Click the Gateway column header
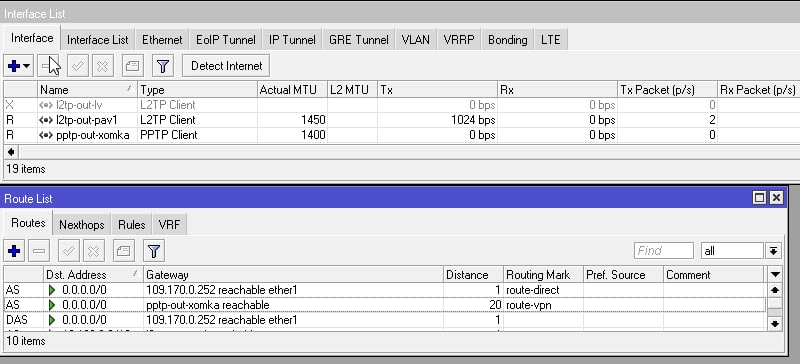This screenshot has width=800, height=364. pyautogui.click(x=293, y=275)
